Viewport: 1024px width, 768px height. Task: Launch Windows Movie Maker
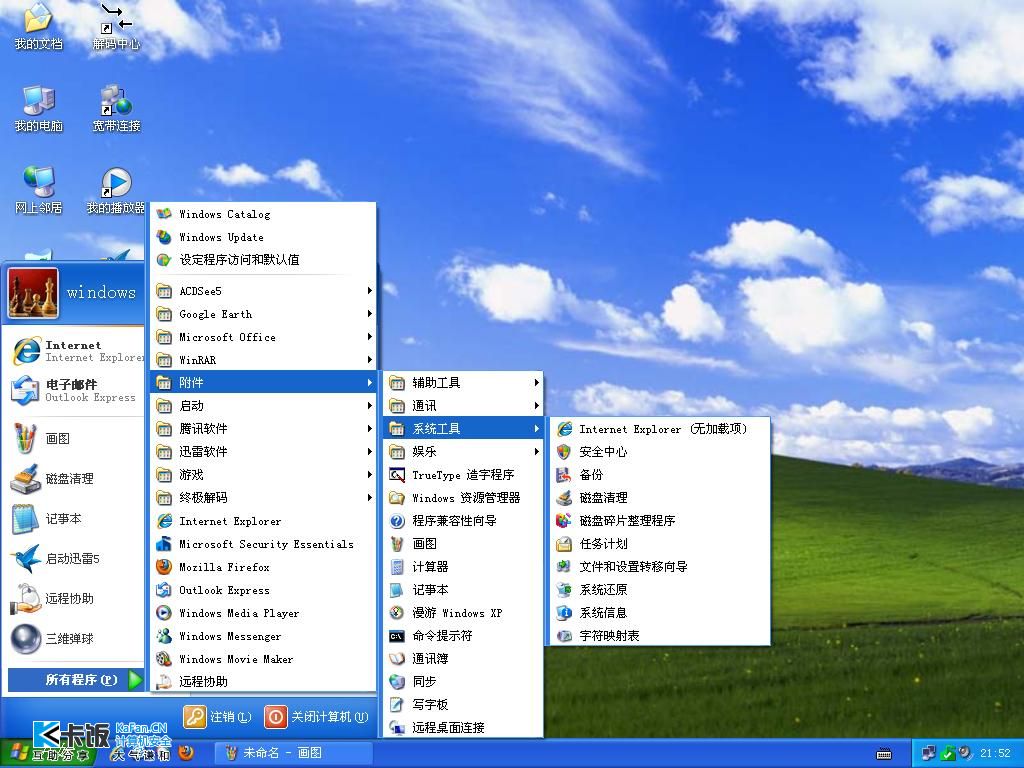tap(263, 659)
